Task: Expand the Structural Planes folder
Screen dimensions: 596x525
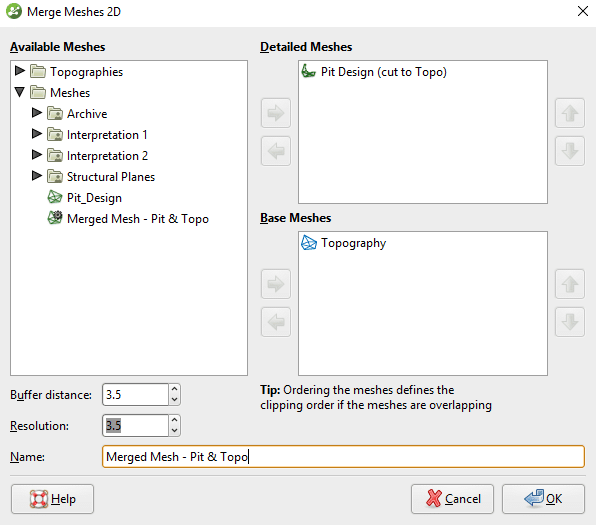Action: (x=37, y=176)
